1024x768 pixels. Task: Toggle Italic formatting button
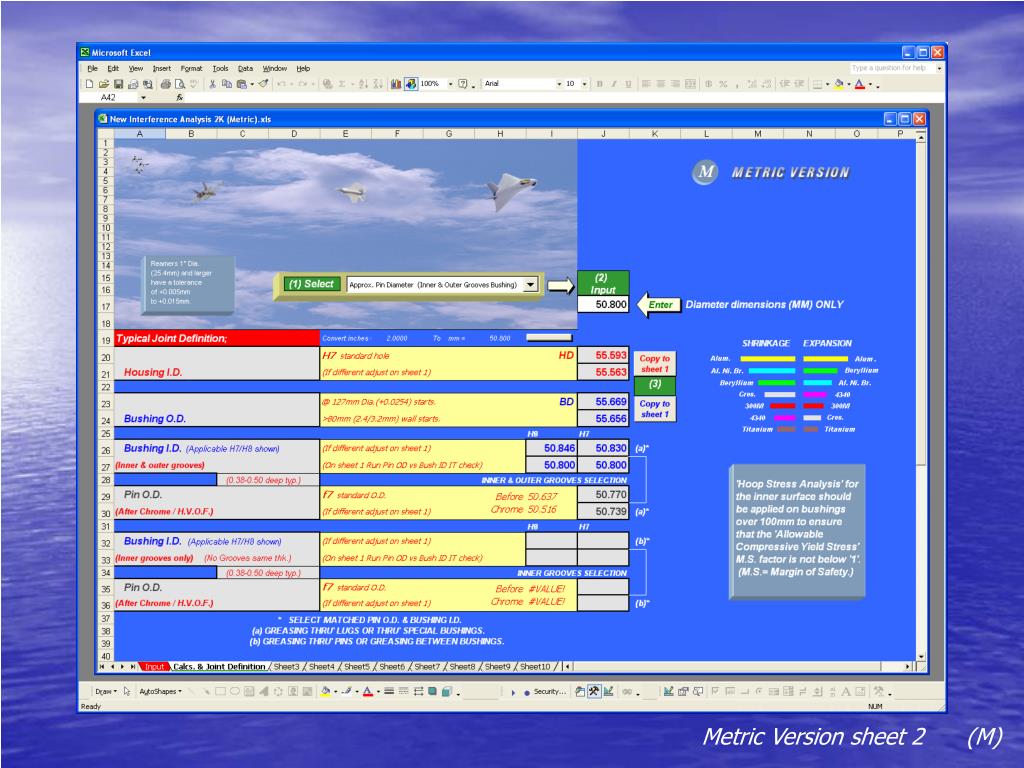613,84
